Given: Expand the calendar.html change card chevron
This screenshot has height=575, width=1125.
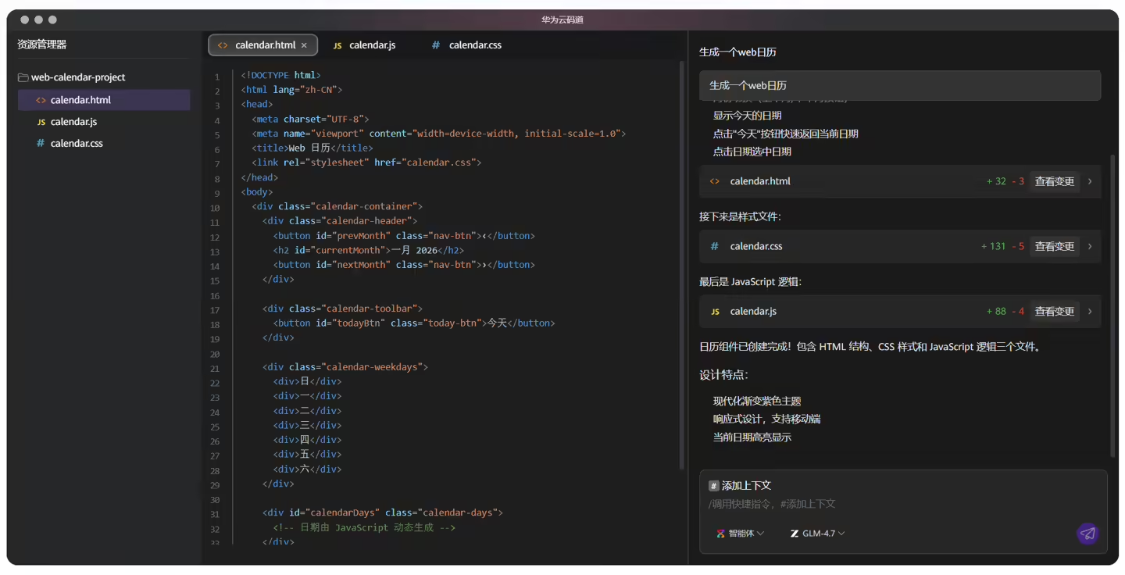Looking at the screenshot, I should (1090, 182).
